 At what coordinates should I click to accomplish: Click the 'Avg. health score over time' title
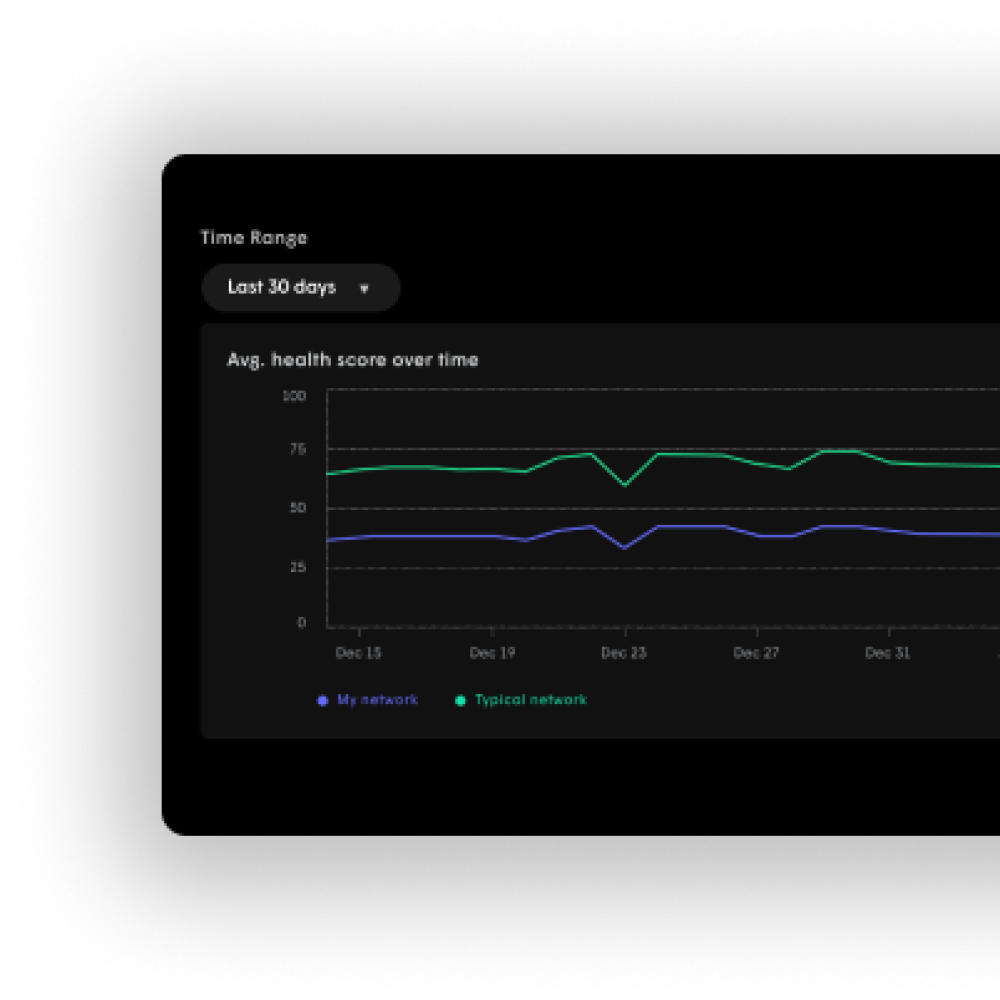coord(353,360)
